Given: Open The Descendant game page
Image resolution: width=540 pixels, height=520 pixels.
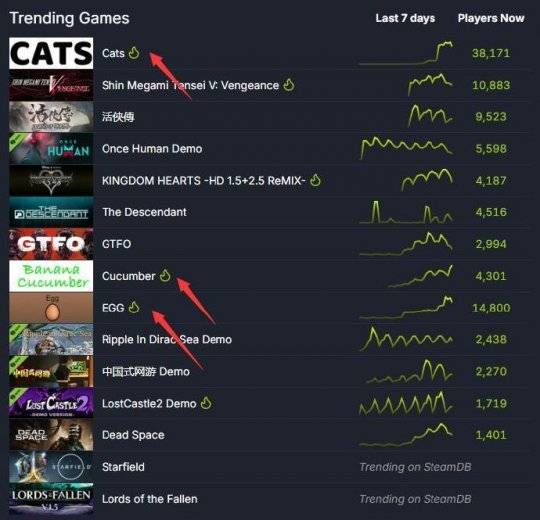Looking at the screenshot, I should coord(144,212).
